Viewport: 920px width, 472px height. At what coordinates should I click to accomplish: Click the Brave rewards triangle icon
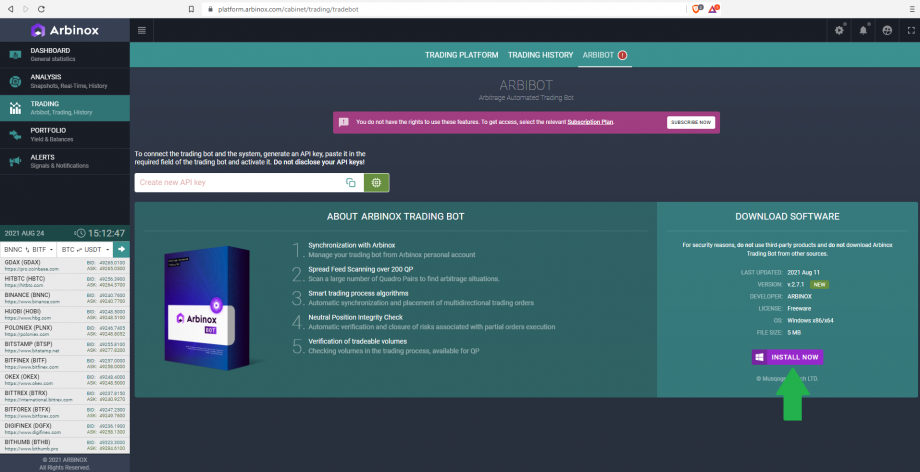click(713, 9)
